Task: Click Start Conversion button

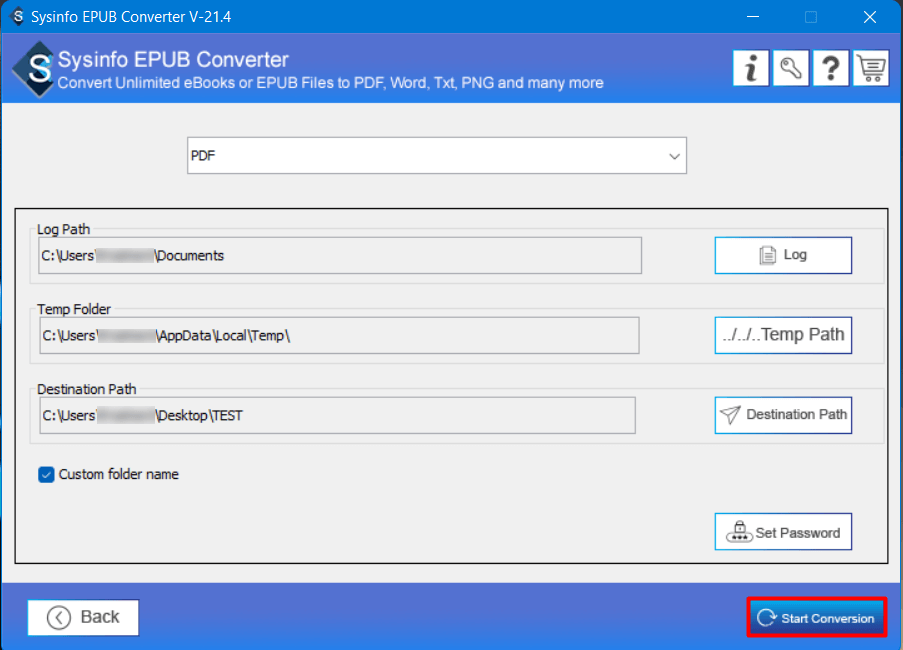Action: pyautogui.click(x=817, y=618)
